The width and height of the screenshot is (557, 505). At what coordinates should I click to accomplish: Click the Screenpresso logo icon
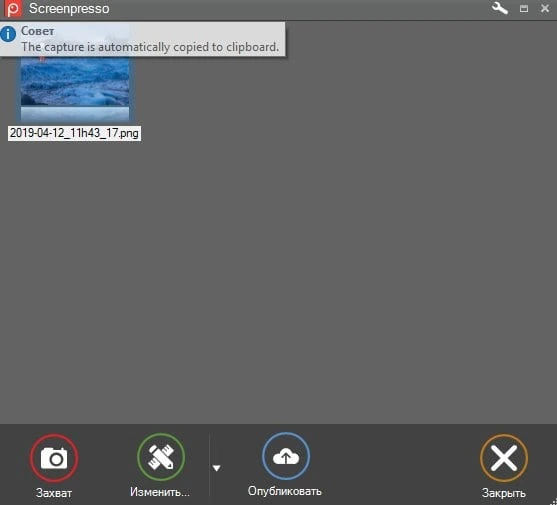coord(13,9)
